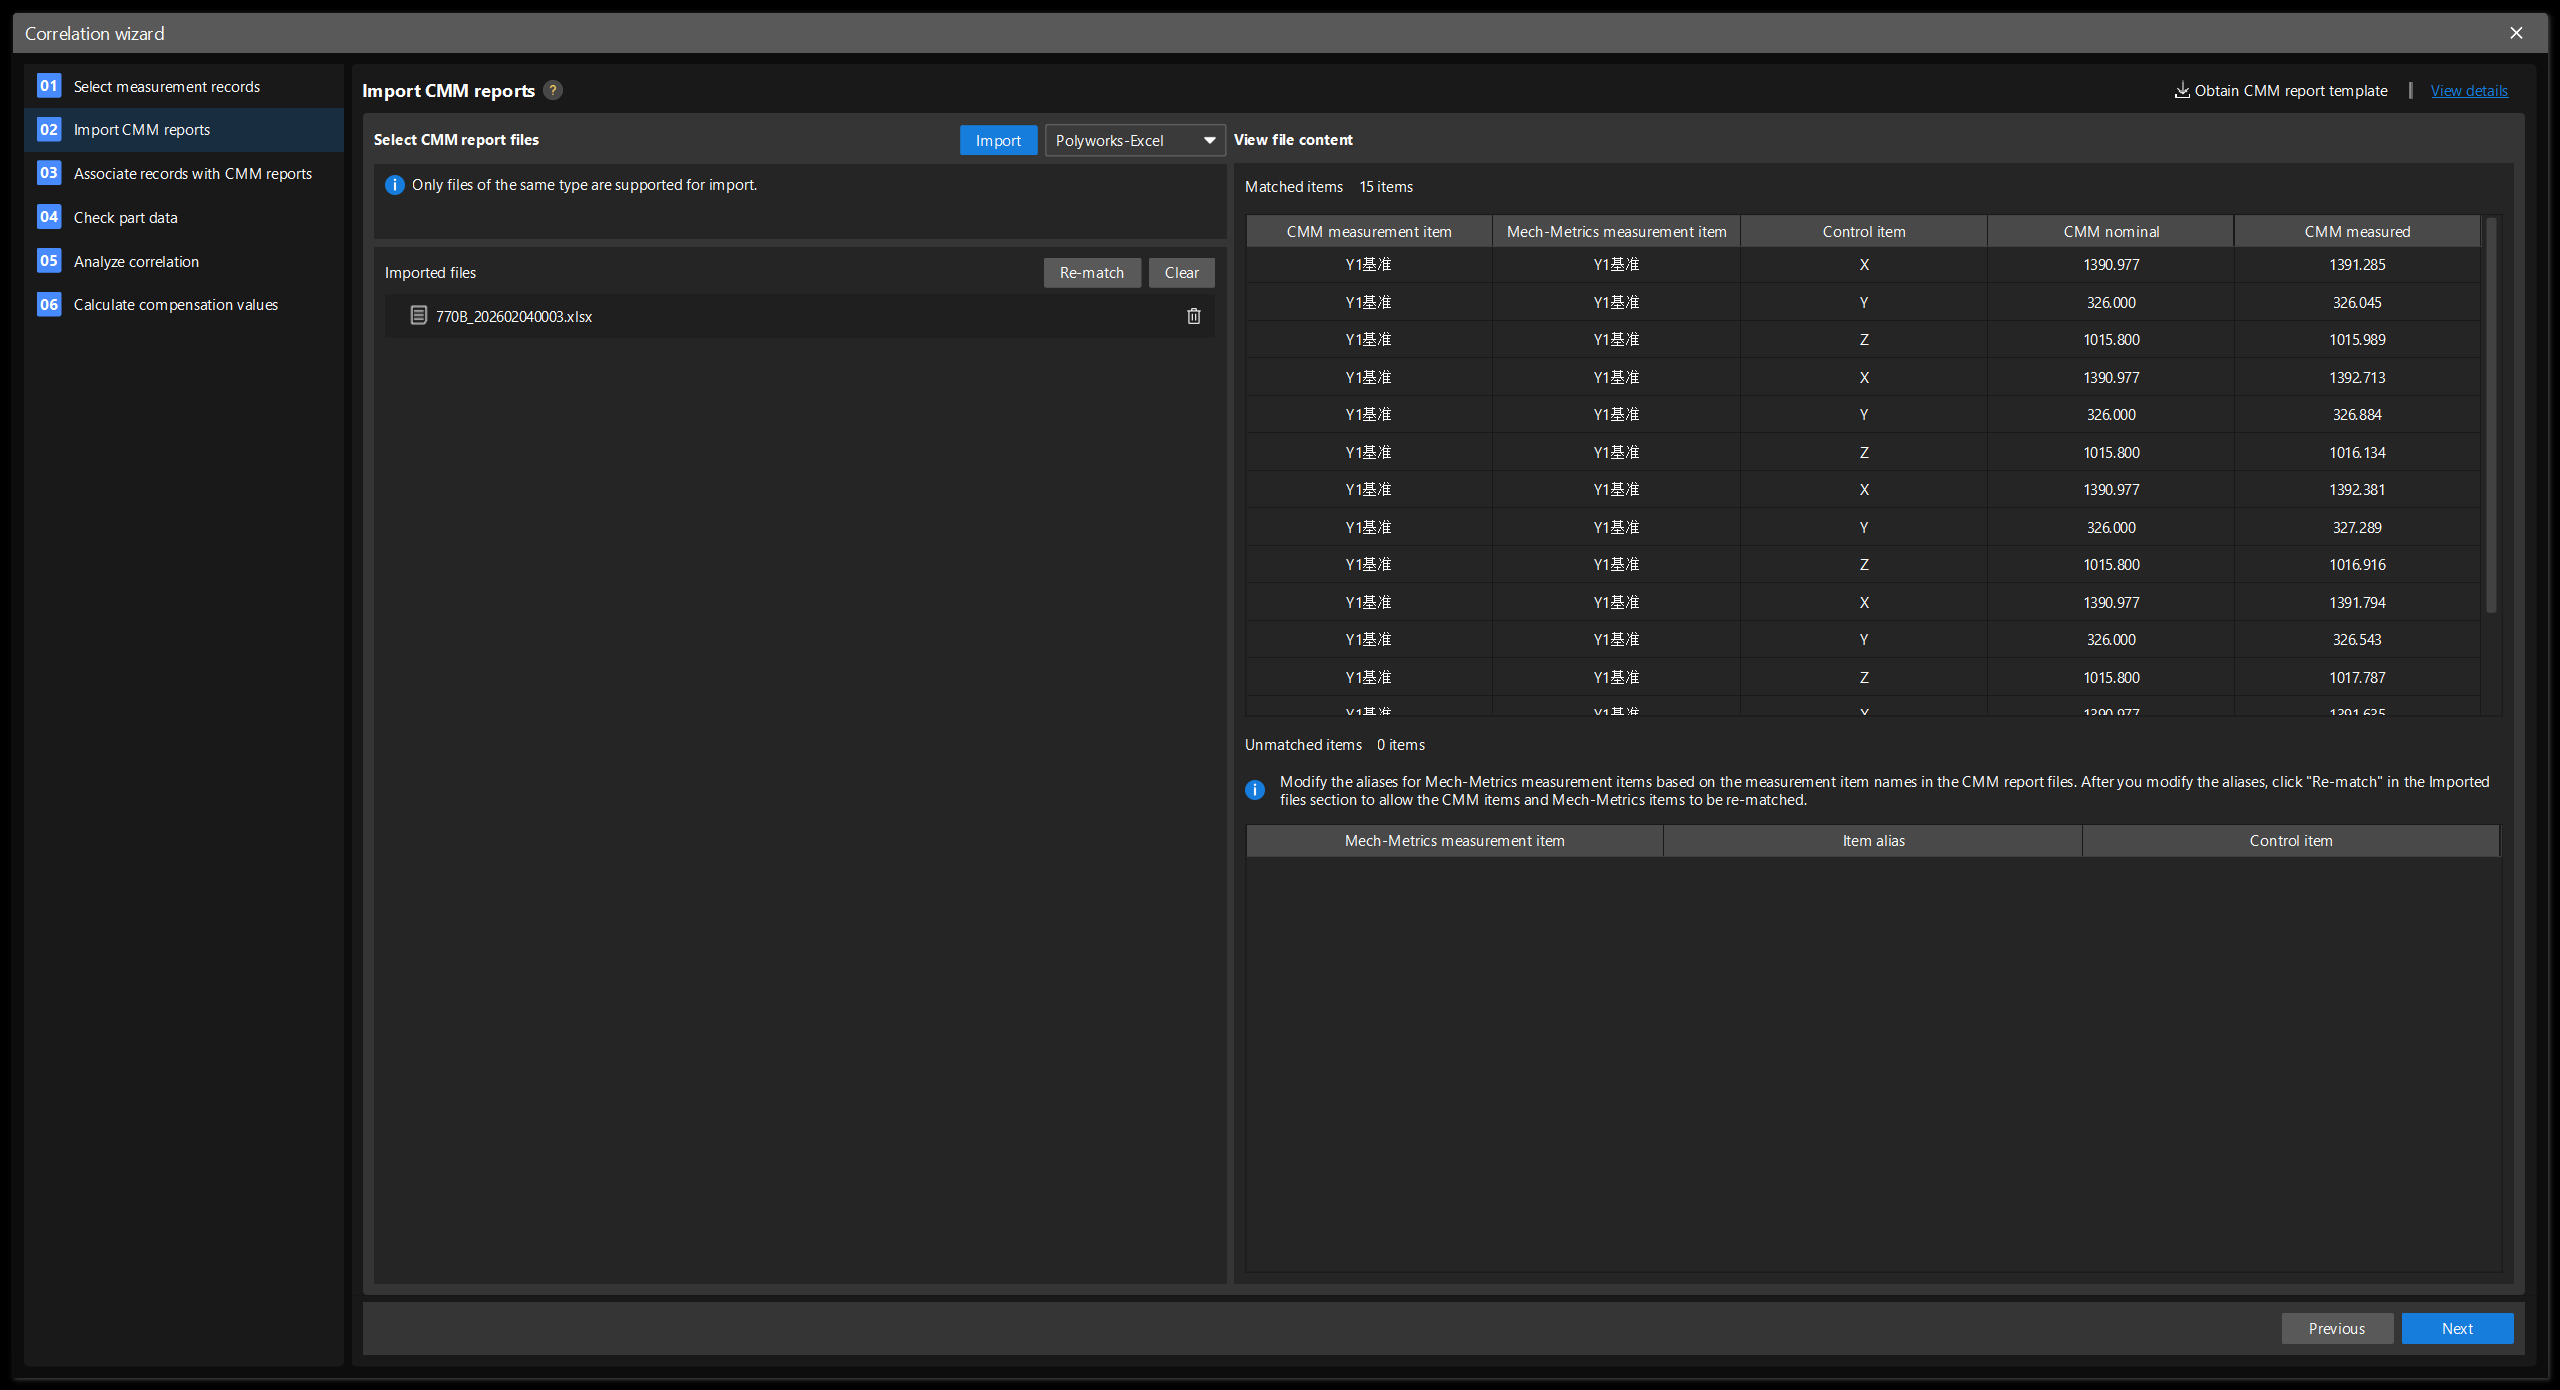This screenshot has height=1390, width=2560.
Task: Open Associate records with CMM reports step
Action: coord(193,173)
